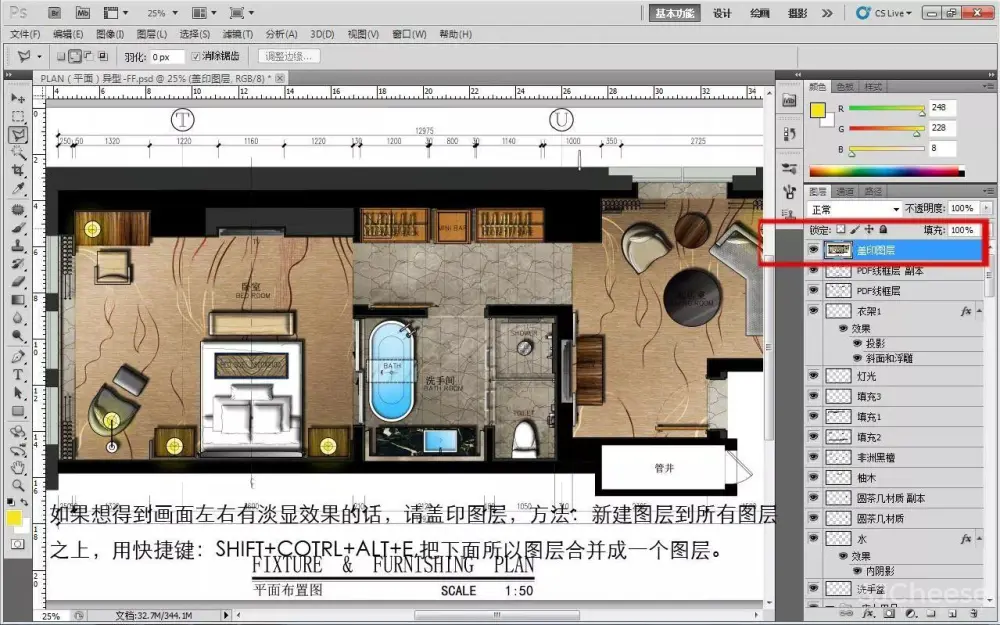Select the Polygonal Lasso tool
The height and width of the screenshot is (625, 1000).
(x=18, y=135)
